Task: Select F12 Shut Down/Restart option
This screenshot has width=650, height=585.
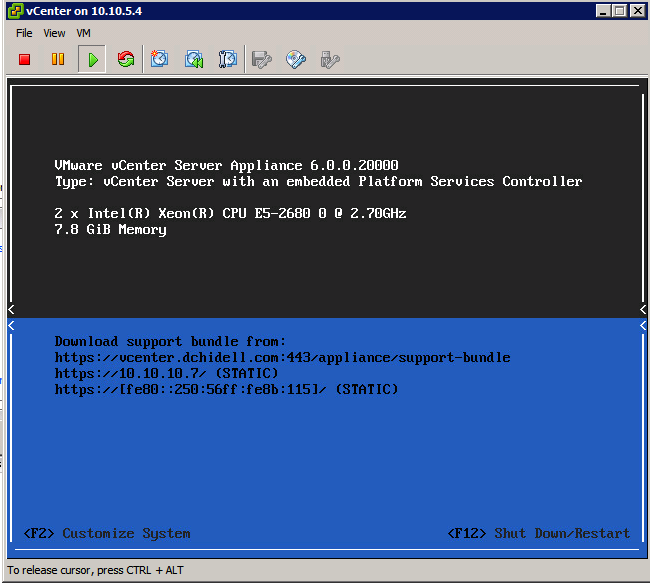Action: 539,533
